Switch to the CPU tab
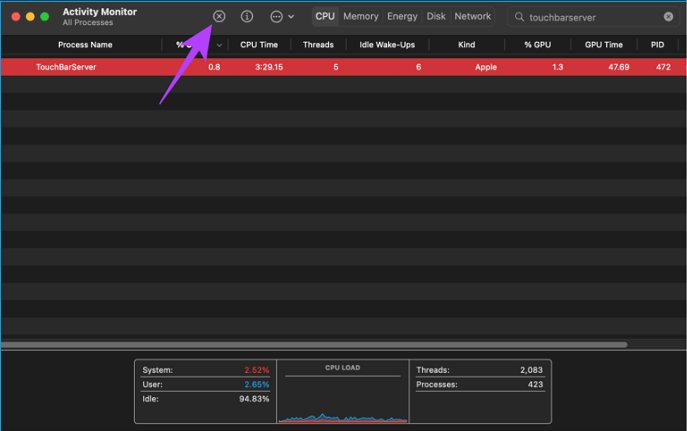Image resolution: width=687 pixels, height=431 pixels. pyautogui.click(x=325, y=16)
